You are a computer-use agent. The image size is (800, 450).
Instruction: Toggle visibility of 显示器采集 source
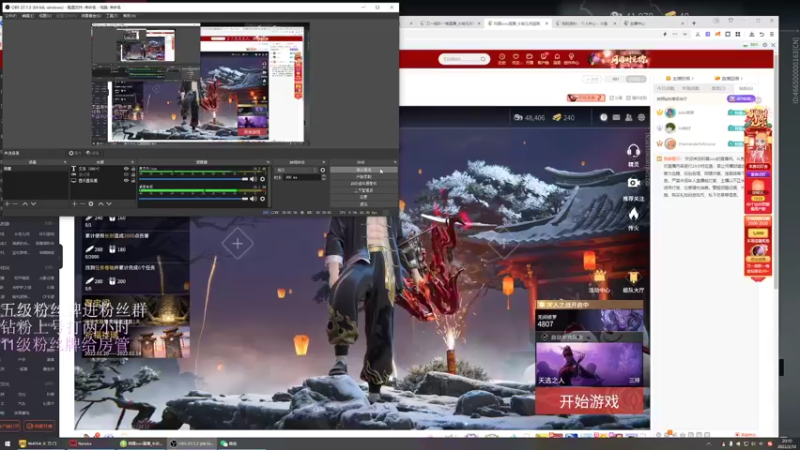[x=126, y=181]
